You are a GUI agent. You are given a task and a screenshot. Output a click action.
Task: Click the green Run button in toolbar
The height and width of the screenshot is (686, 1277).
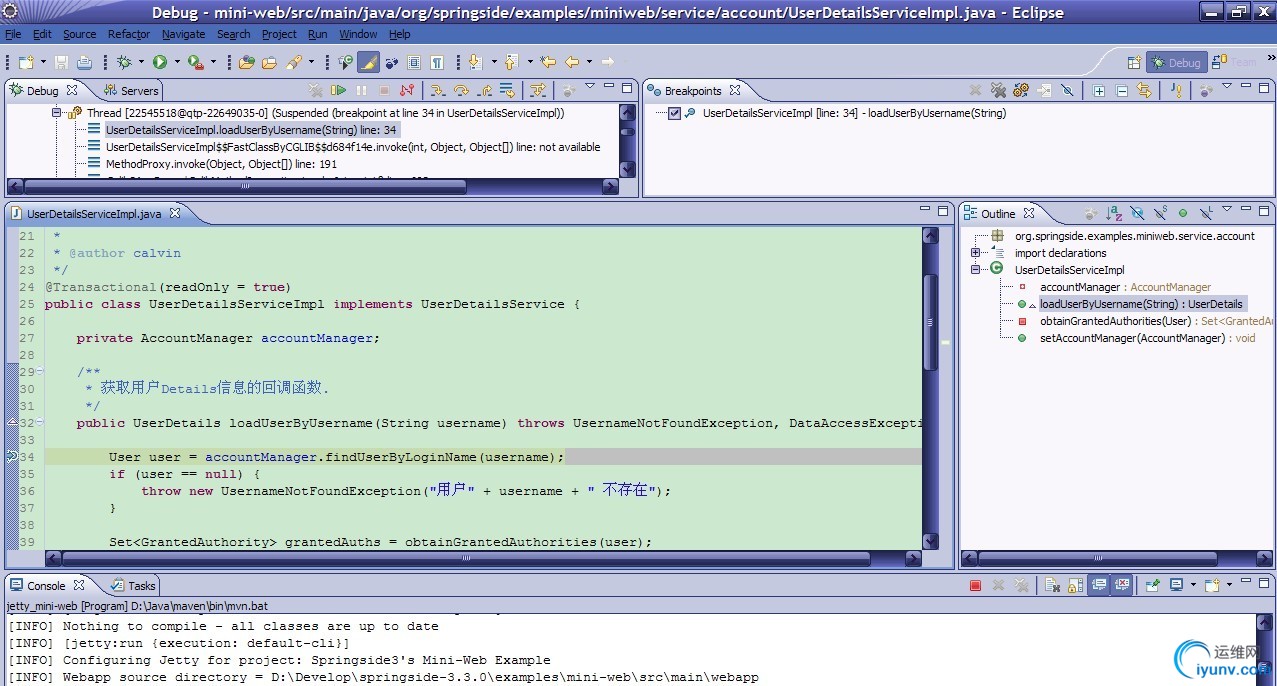[159, 62]
